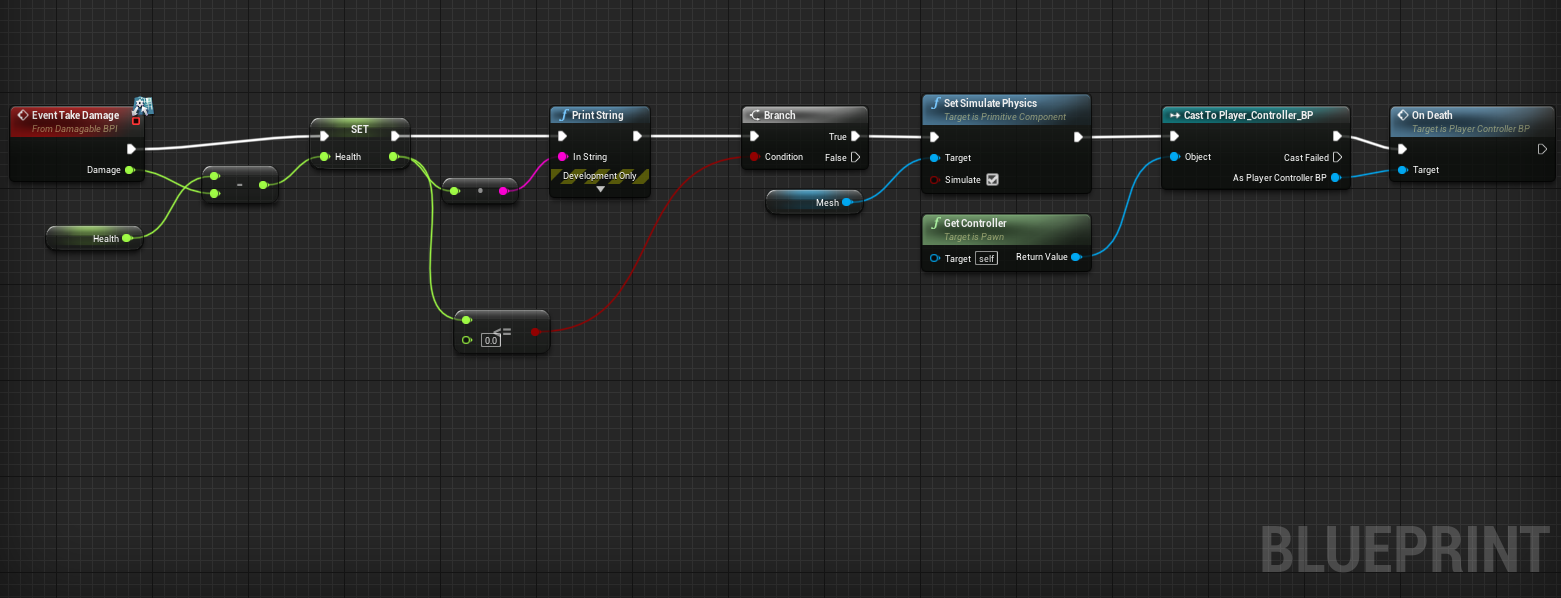Screen dimensions: 1561x598
Task: Click the Print String function icon
Action: 563,115
